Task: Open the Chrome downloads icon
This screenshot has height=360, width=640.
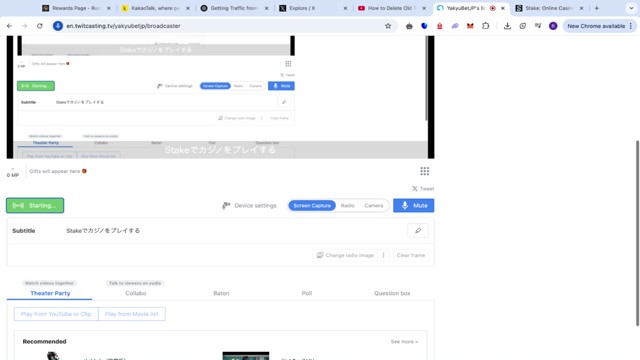Action: (507, 26)
